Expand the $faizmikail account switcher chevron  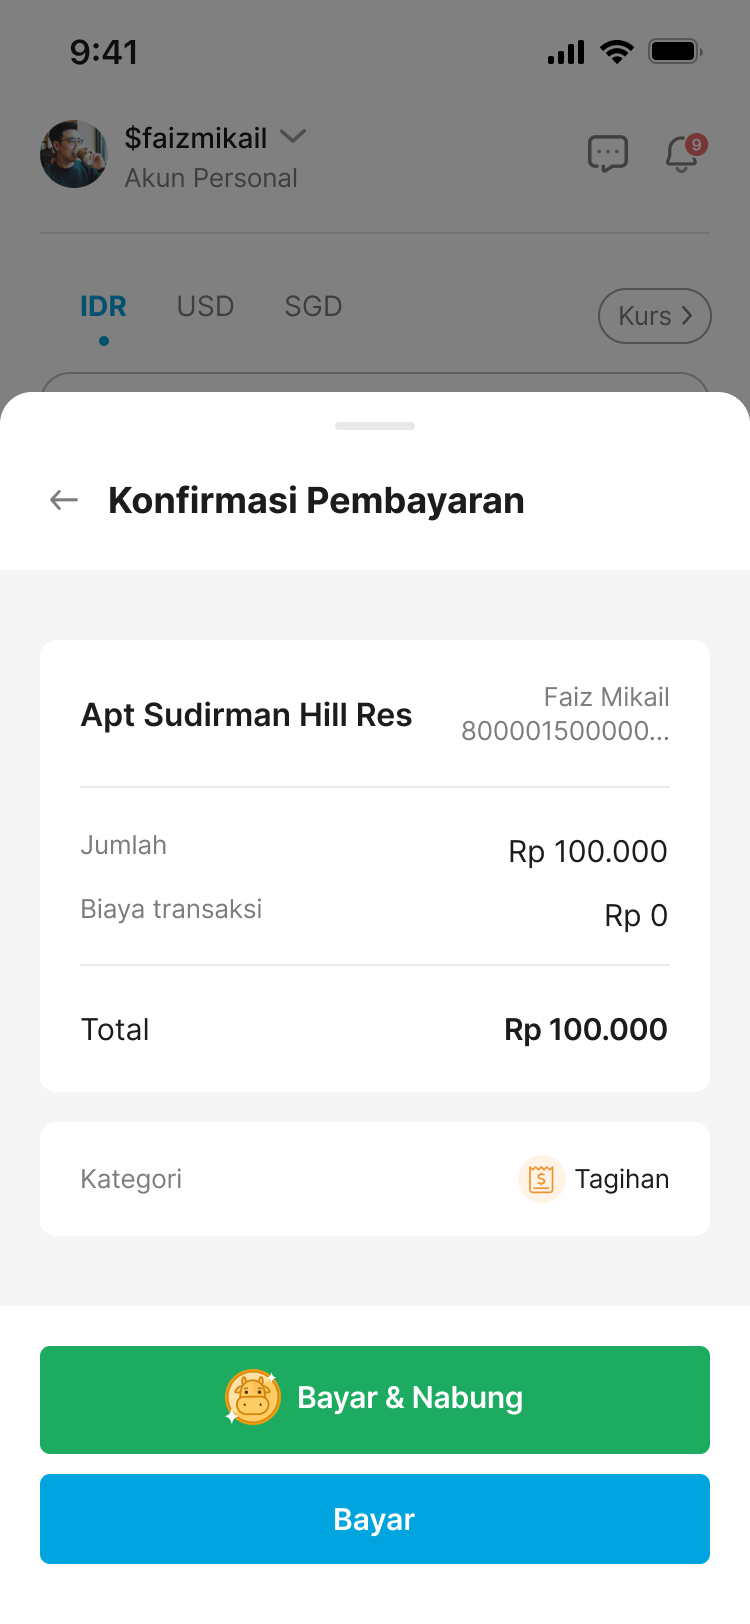coord(293,136)
